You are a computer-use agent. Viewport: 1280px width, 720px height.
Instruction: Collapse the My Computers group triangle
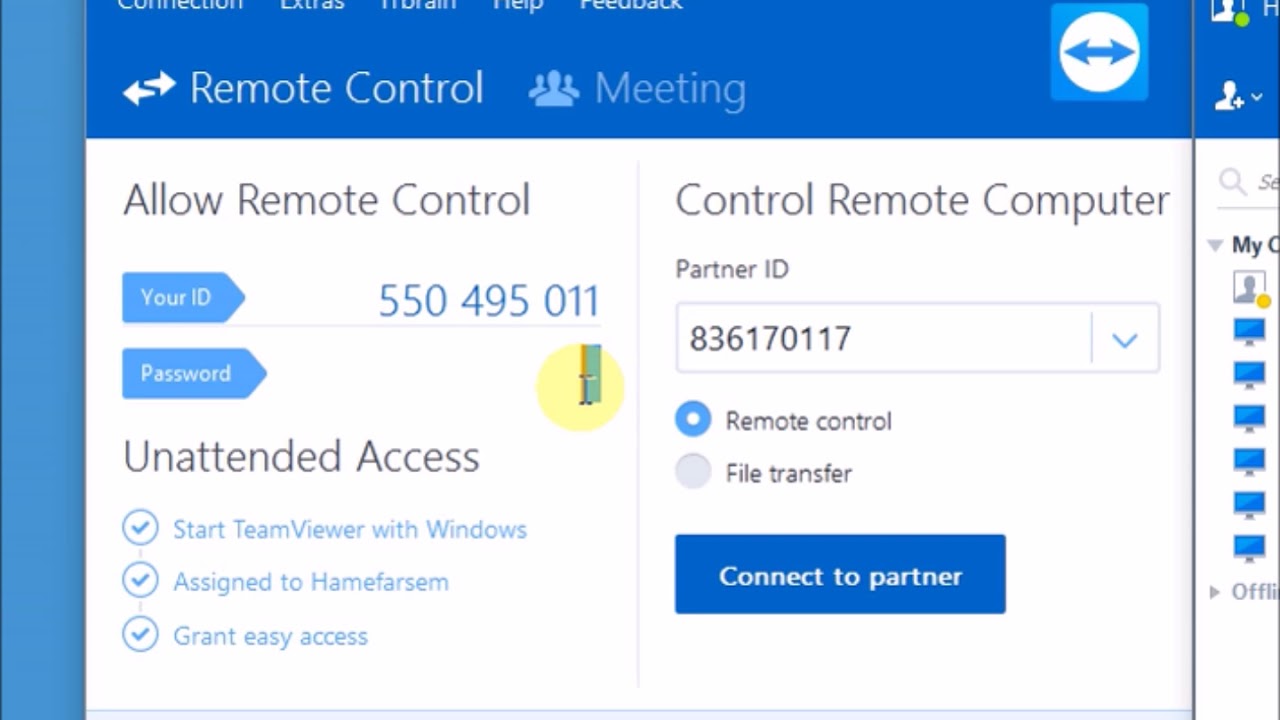[1215, 245]
